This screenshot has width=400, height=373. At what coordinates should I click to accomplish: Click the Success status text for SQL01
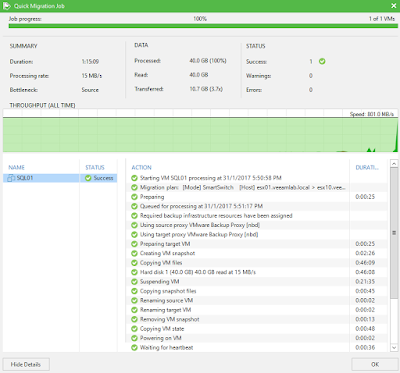click(103, 178)
